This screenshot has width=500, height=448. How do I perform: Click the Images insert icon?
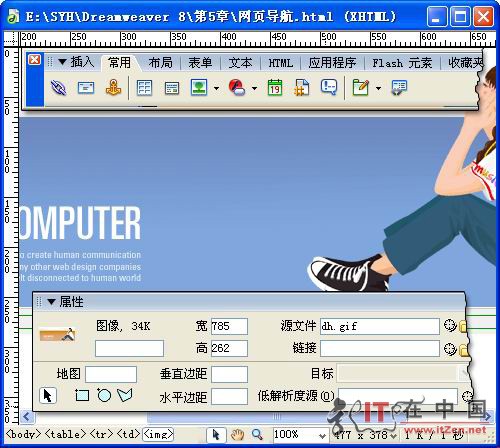(199, 88)
